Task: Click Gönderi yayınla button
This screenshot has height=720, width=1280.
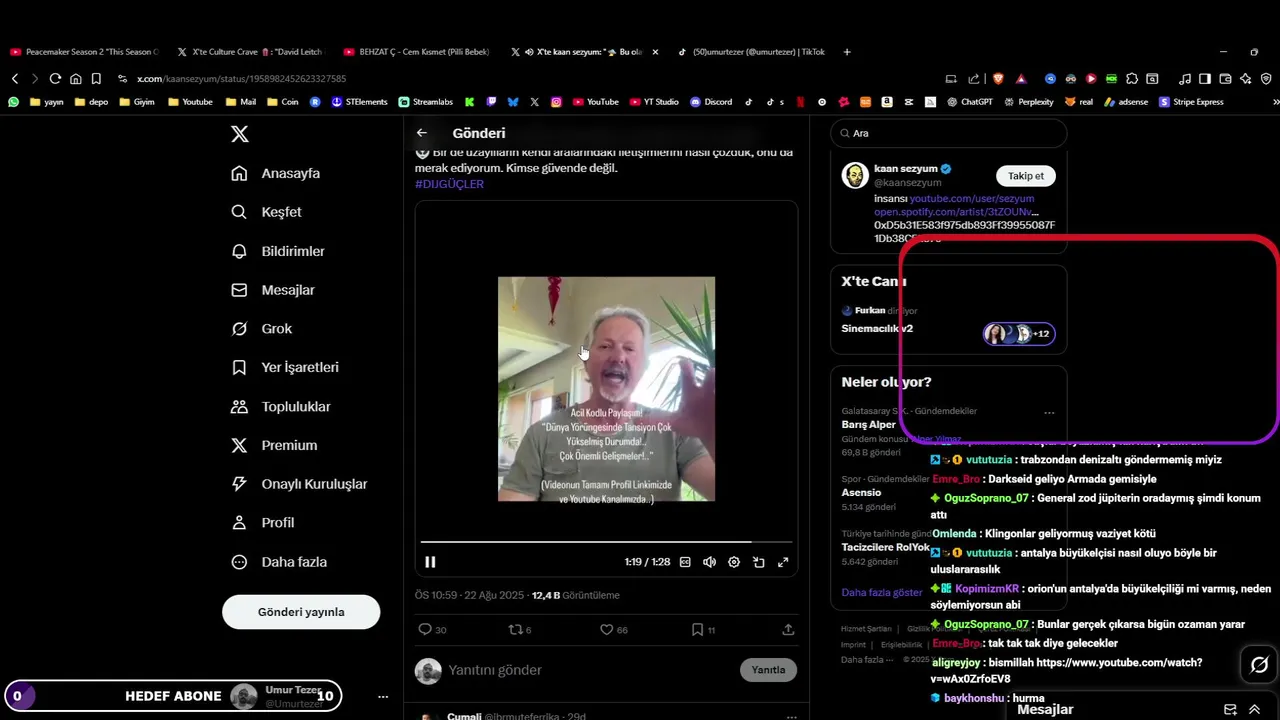Action: pyautogui.click(x=301, y=612)
